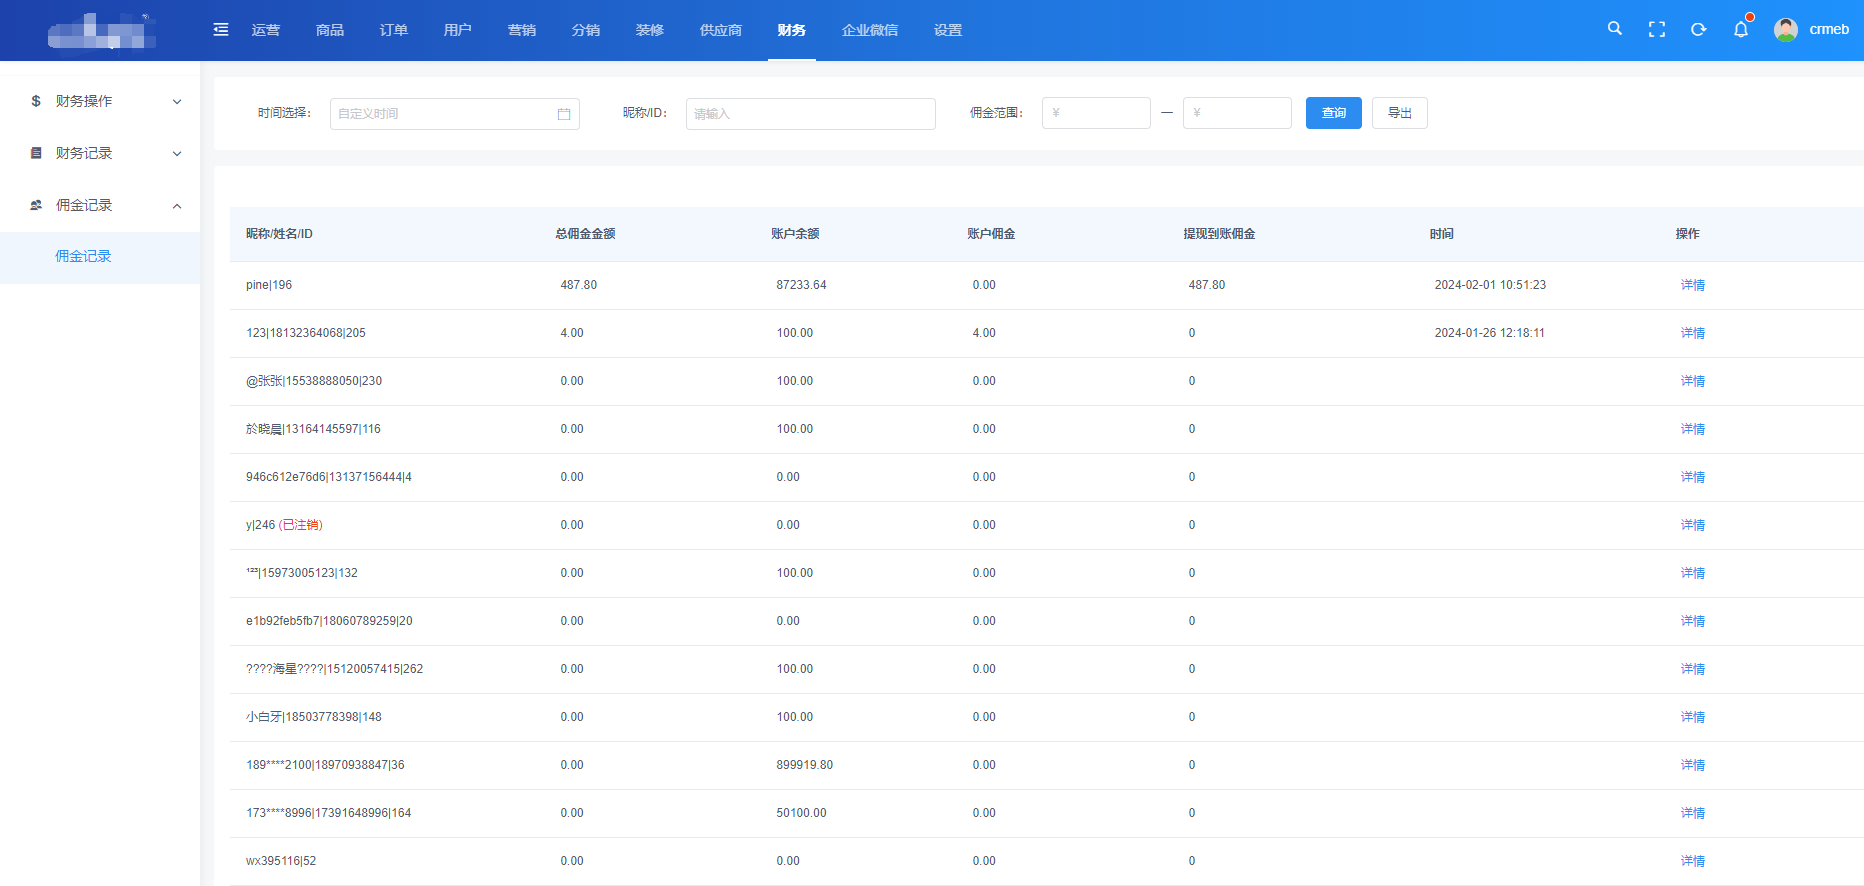This screenshot has height=886, width=1864.
Task: Click the 总佣金金额 column header
Action: coord(585,234)
